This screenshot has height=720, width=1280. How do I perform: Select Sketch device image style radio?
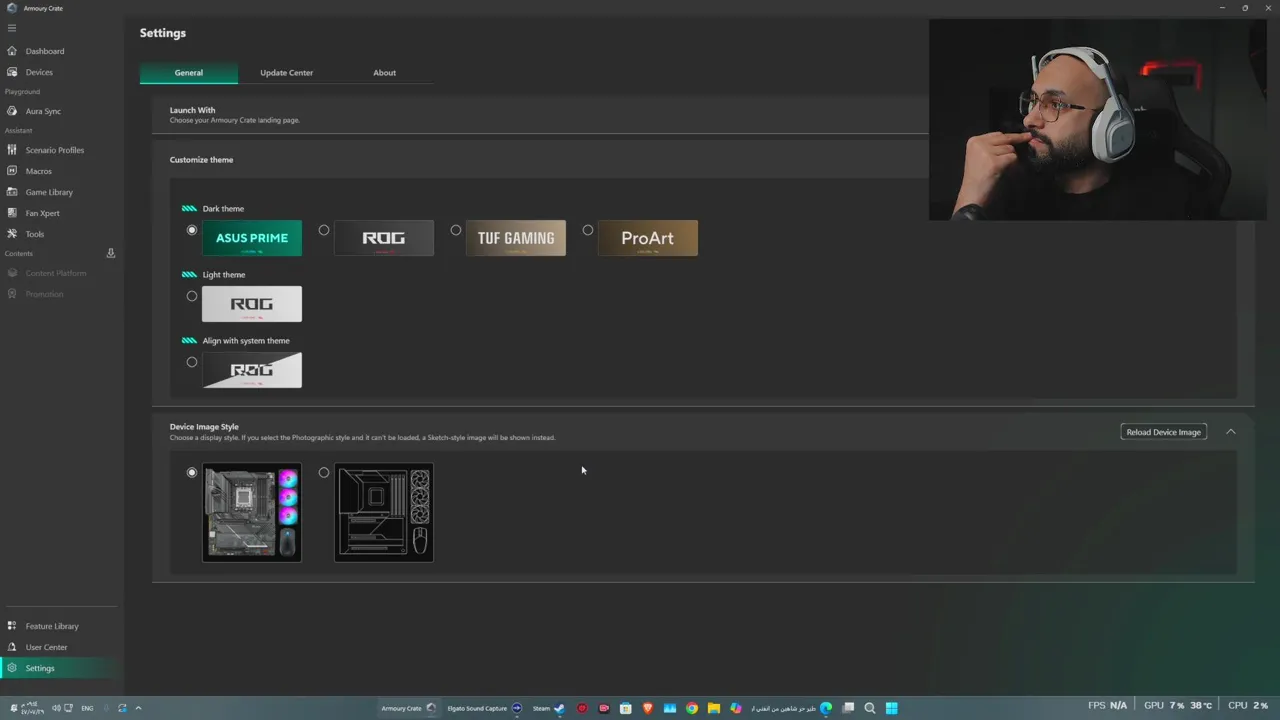click(324, 472)
